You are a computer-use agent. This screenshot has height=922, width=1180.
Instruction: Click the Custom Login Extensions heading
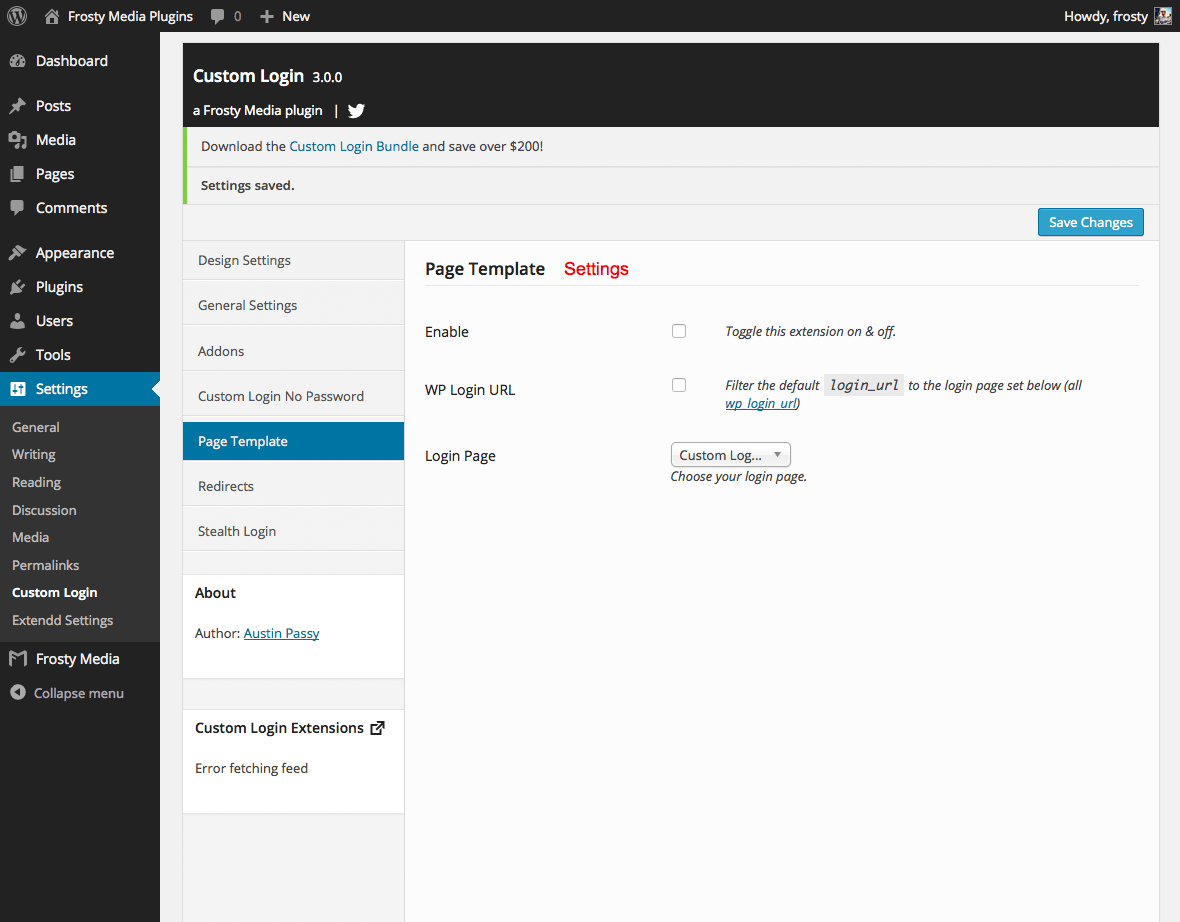tap(279, 728)
